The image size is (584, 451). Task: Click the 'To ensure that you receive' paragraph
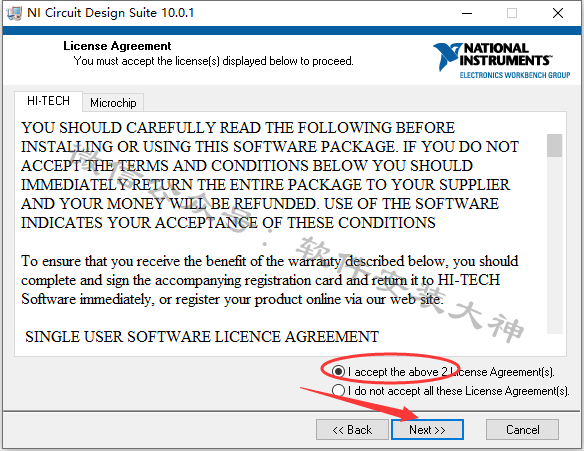pyautogui.click(x=270, y=280)
